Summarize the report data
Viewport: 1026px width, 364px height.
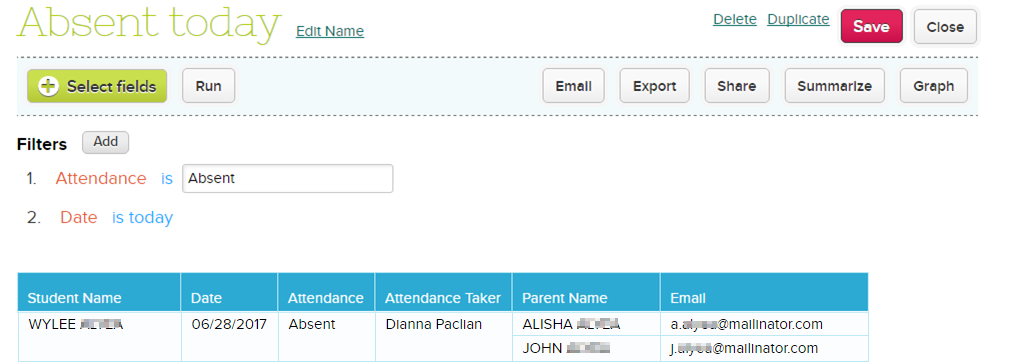(x=834, y=86)
